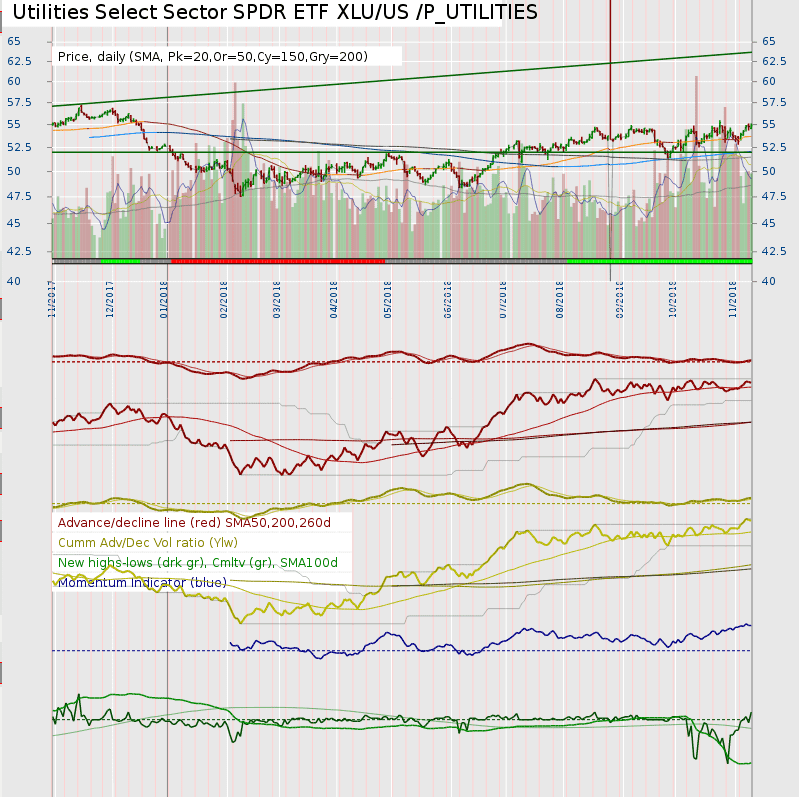
Task: Click the blue momentum indicator line
Action: point(491,643)
